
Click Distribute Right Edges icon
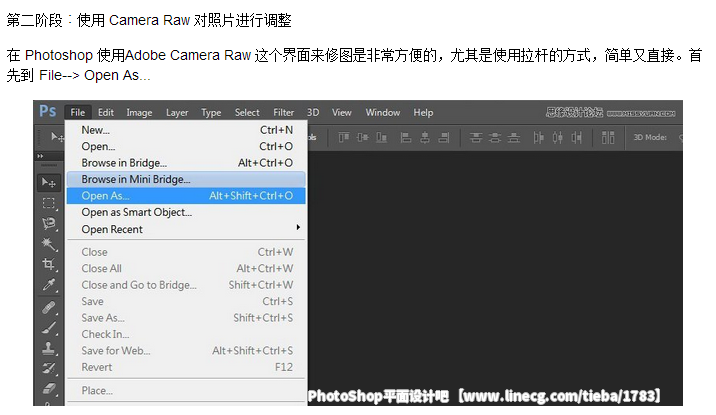tap(577, 137)
